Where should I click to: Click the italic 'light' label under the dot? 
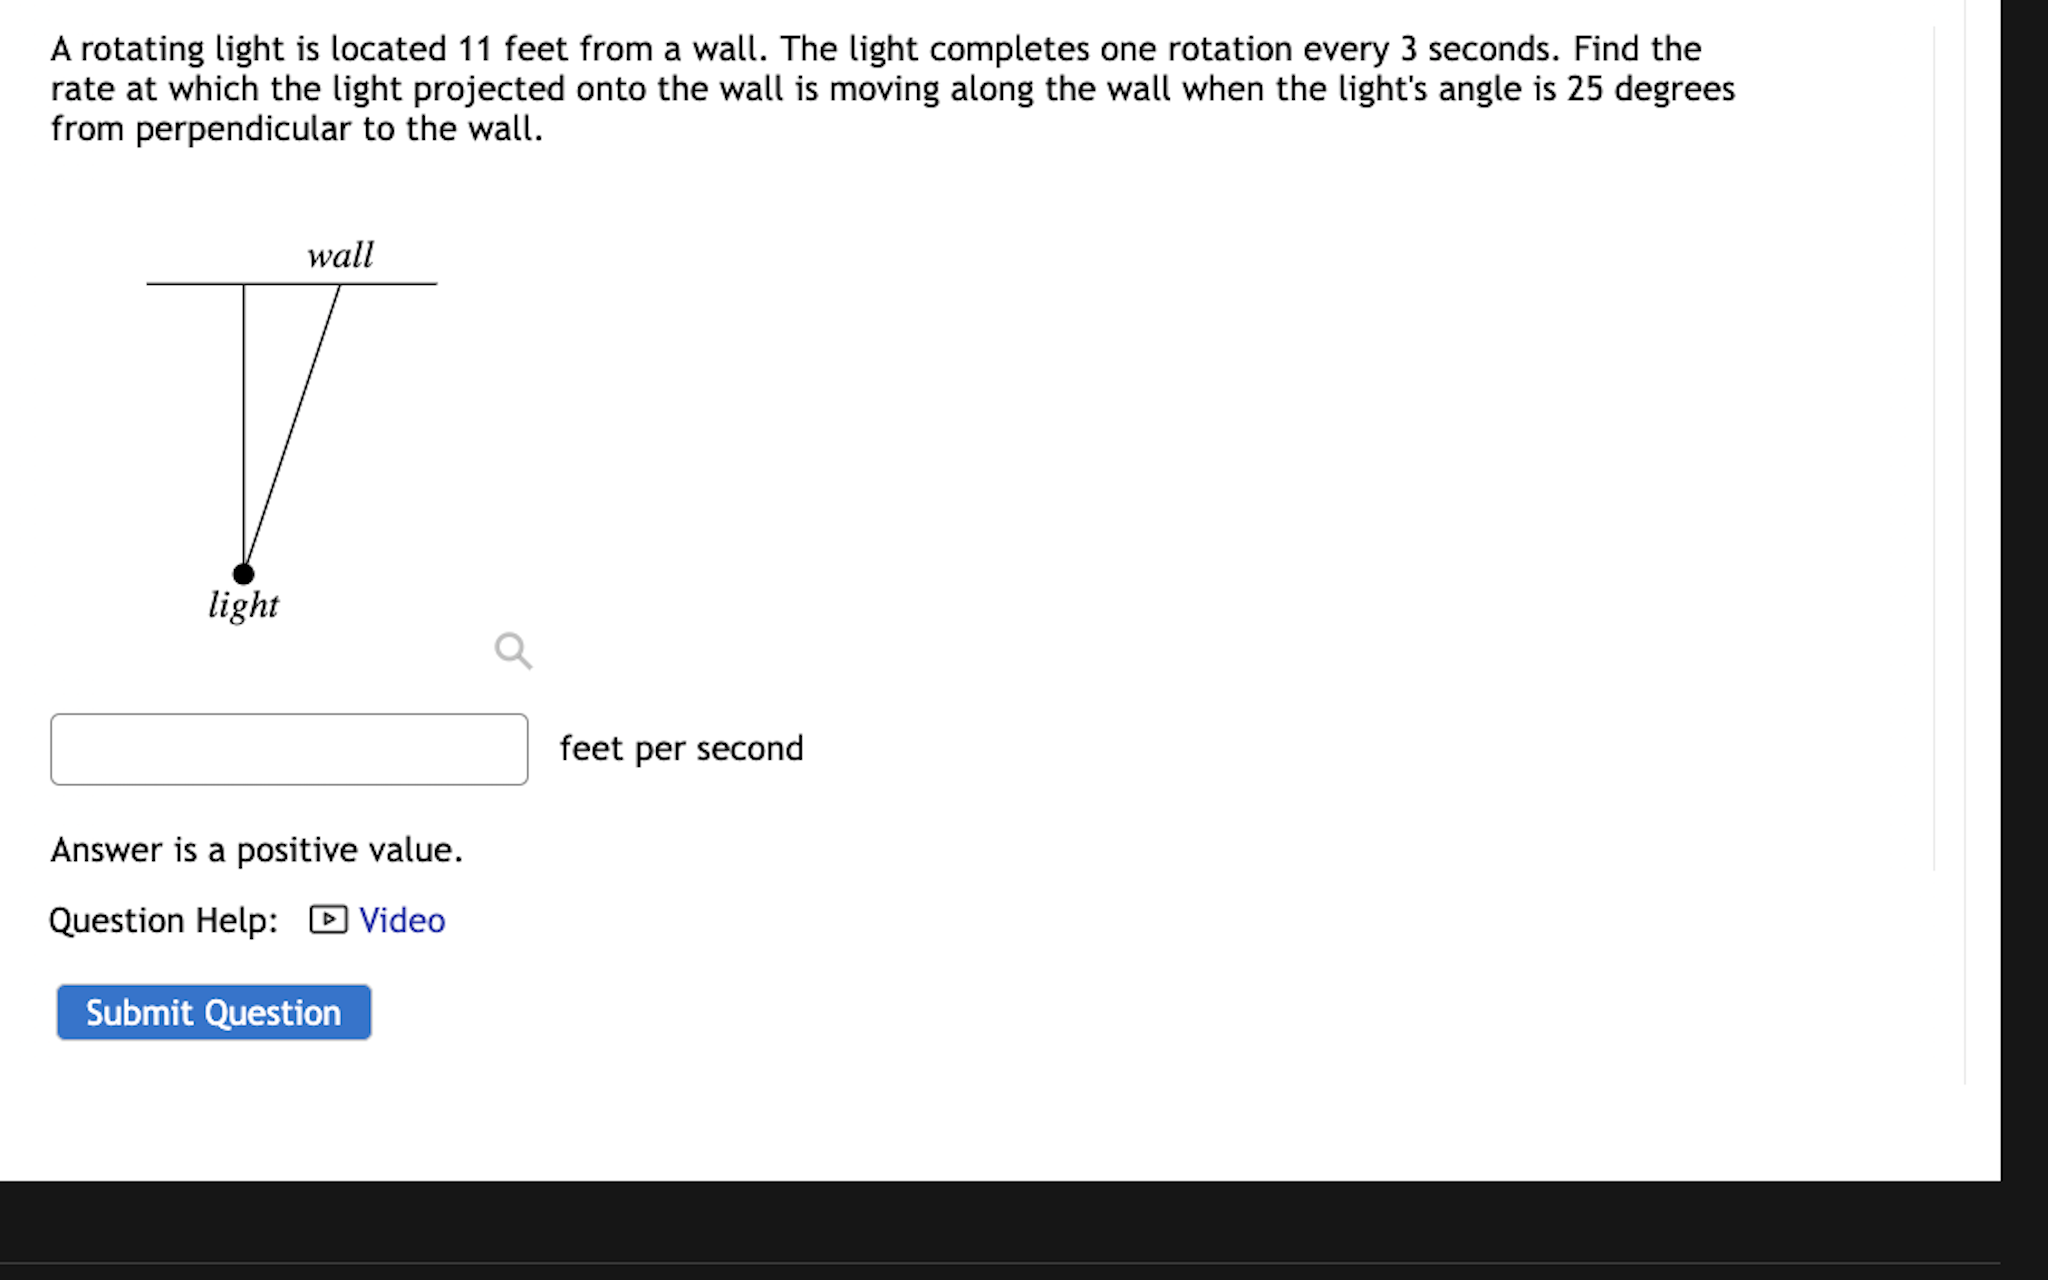click(243, 605)
